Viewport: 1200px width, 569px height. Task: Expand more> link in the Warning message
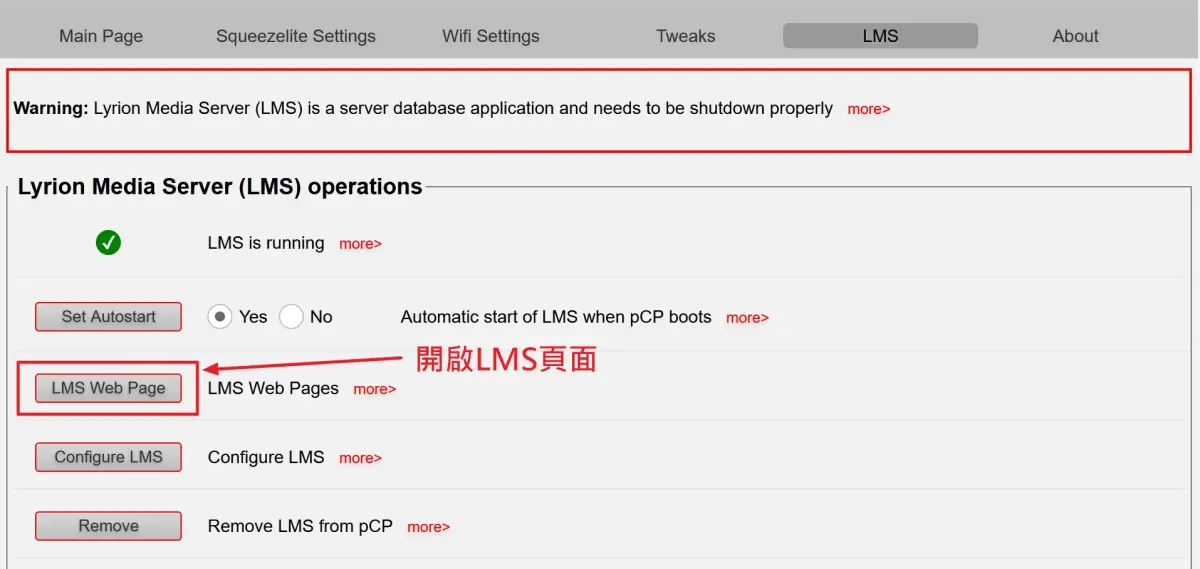[869, 109]
